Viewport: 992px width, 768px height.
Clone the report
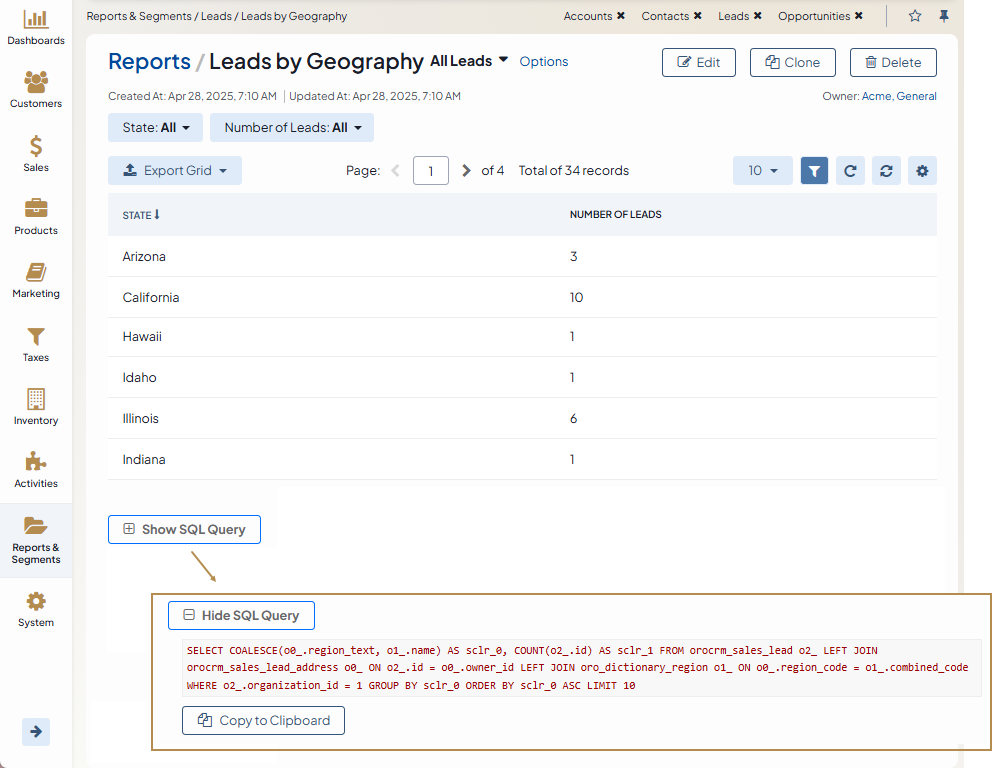(x=791, y=62)
